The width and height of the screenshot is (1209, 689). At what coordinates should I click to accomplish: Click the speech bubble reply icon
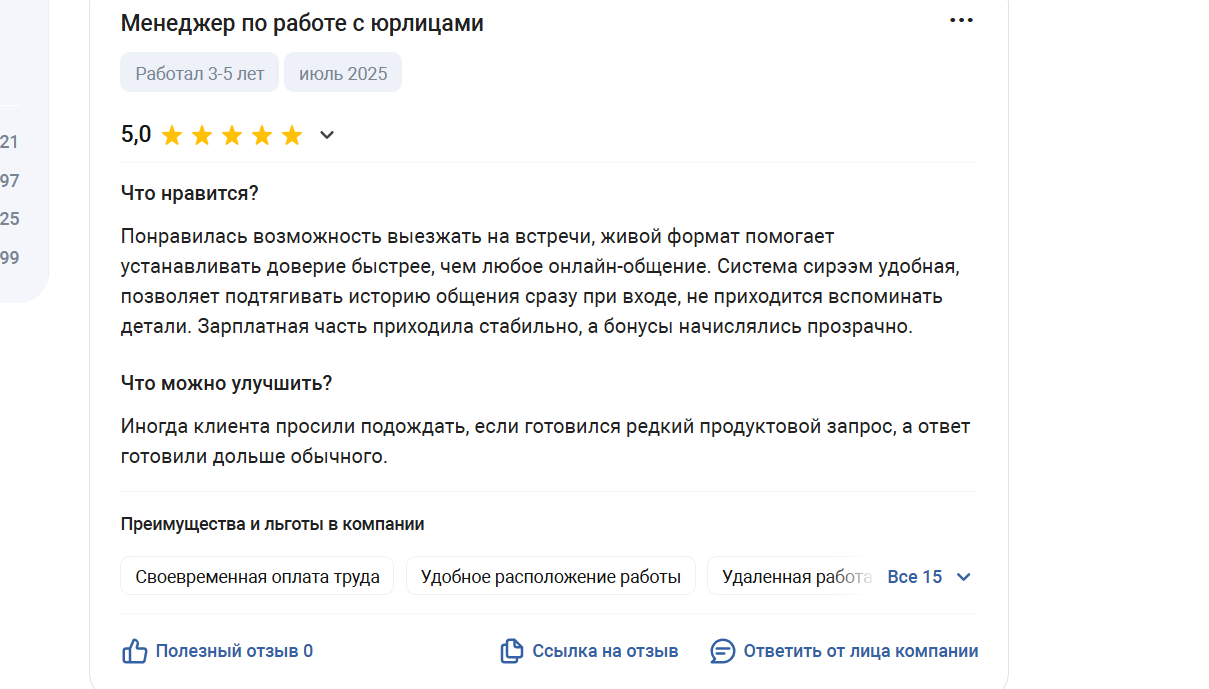point(722,651)
